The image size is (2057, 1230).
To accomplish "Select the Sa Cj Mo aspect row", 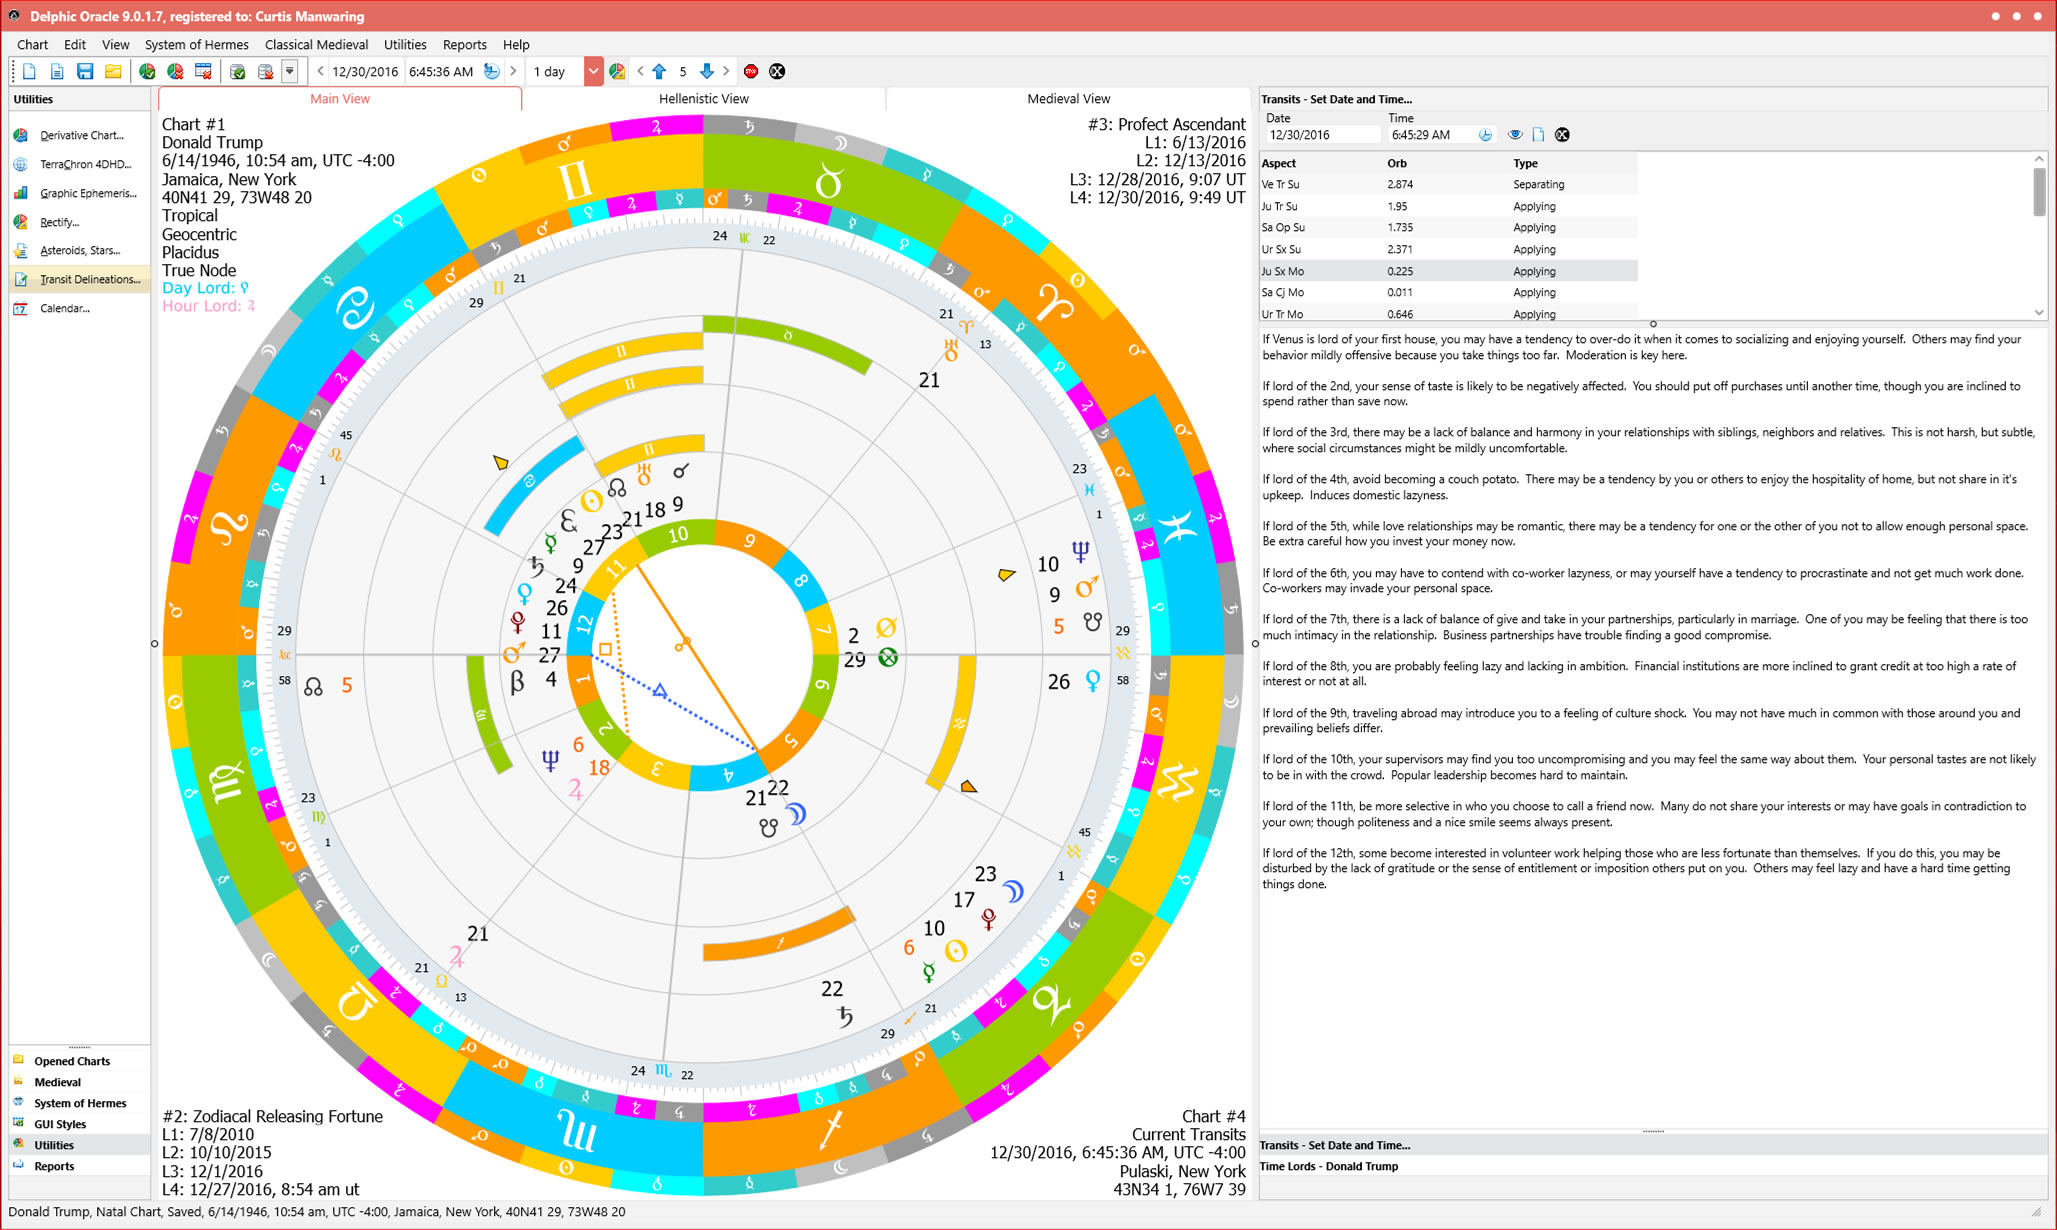I will [x=1448, y=293].
